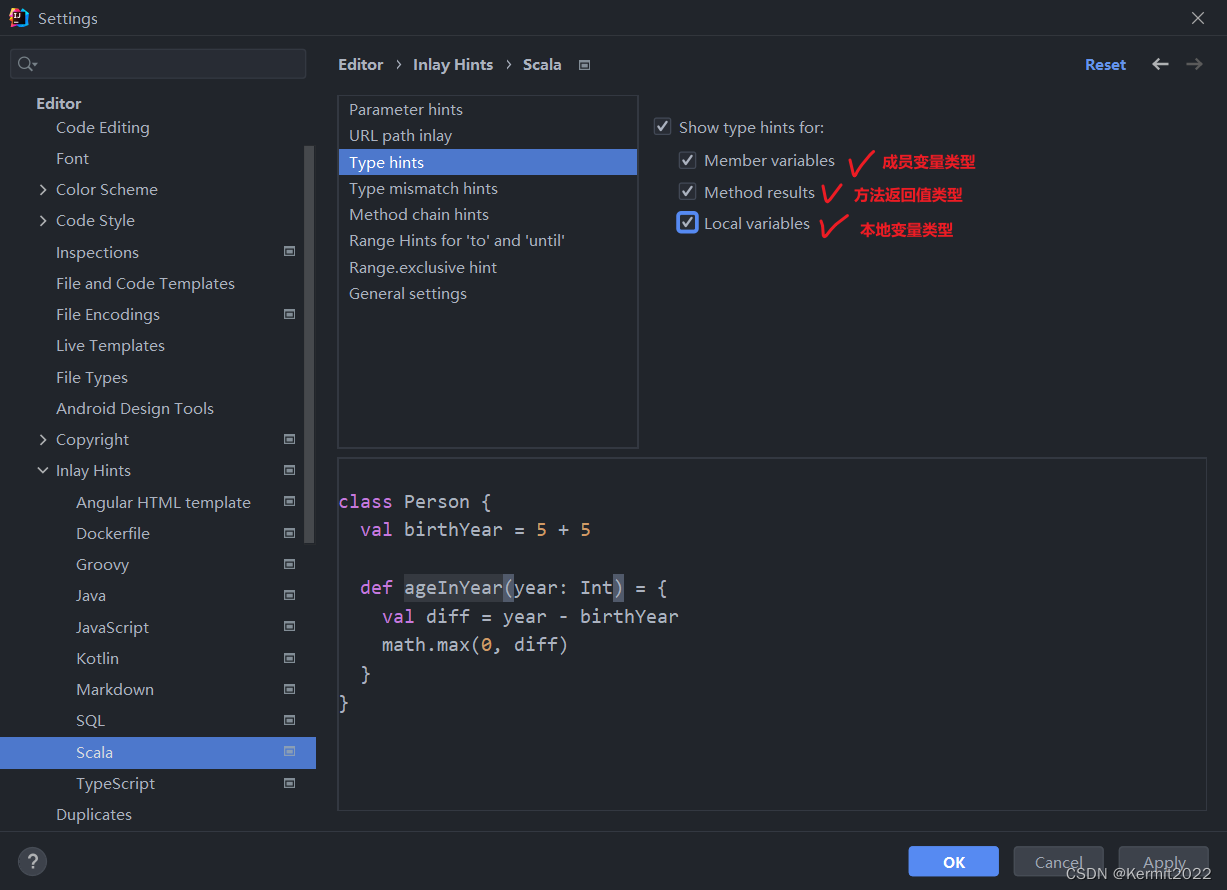Click the project icon on the JavaScript row

click(289, 627)
